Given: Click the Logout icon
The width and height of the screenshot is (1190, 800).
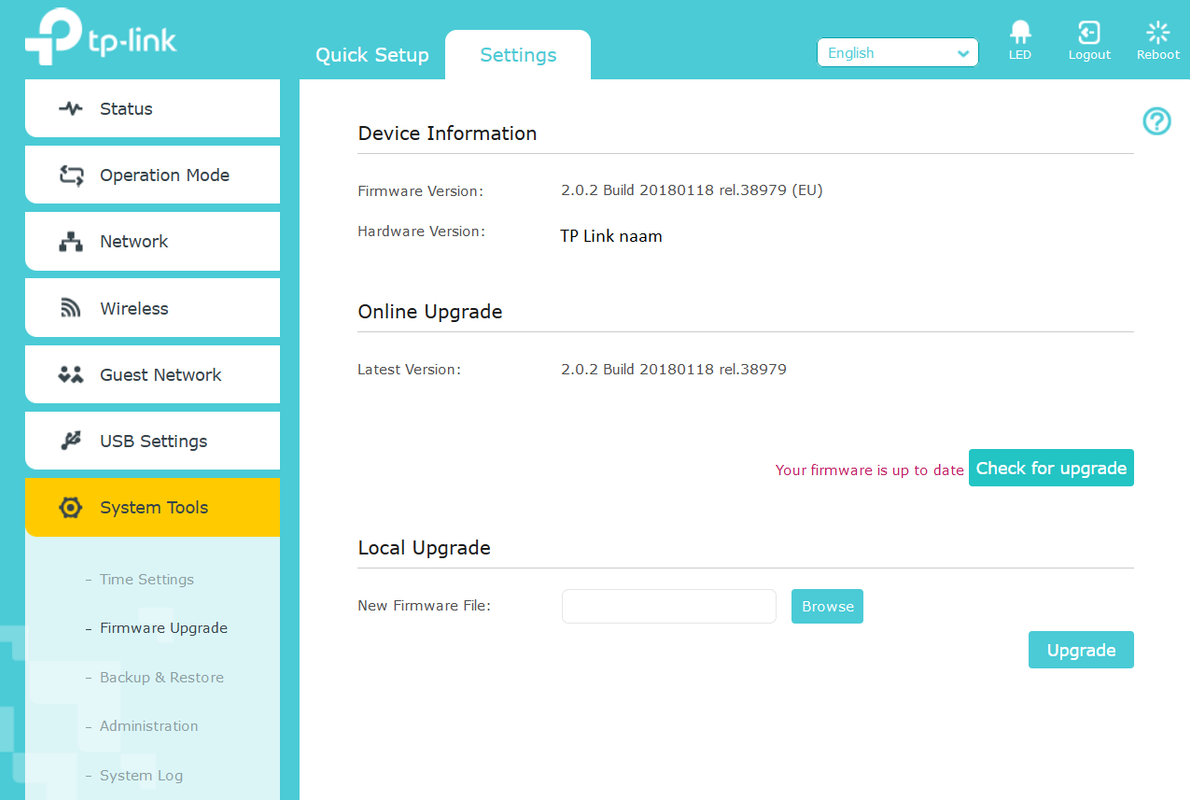Looking at the screenshot, I should click(x=1089, y=32).
